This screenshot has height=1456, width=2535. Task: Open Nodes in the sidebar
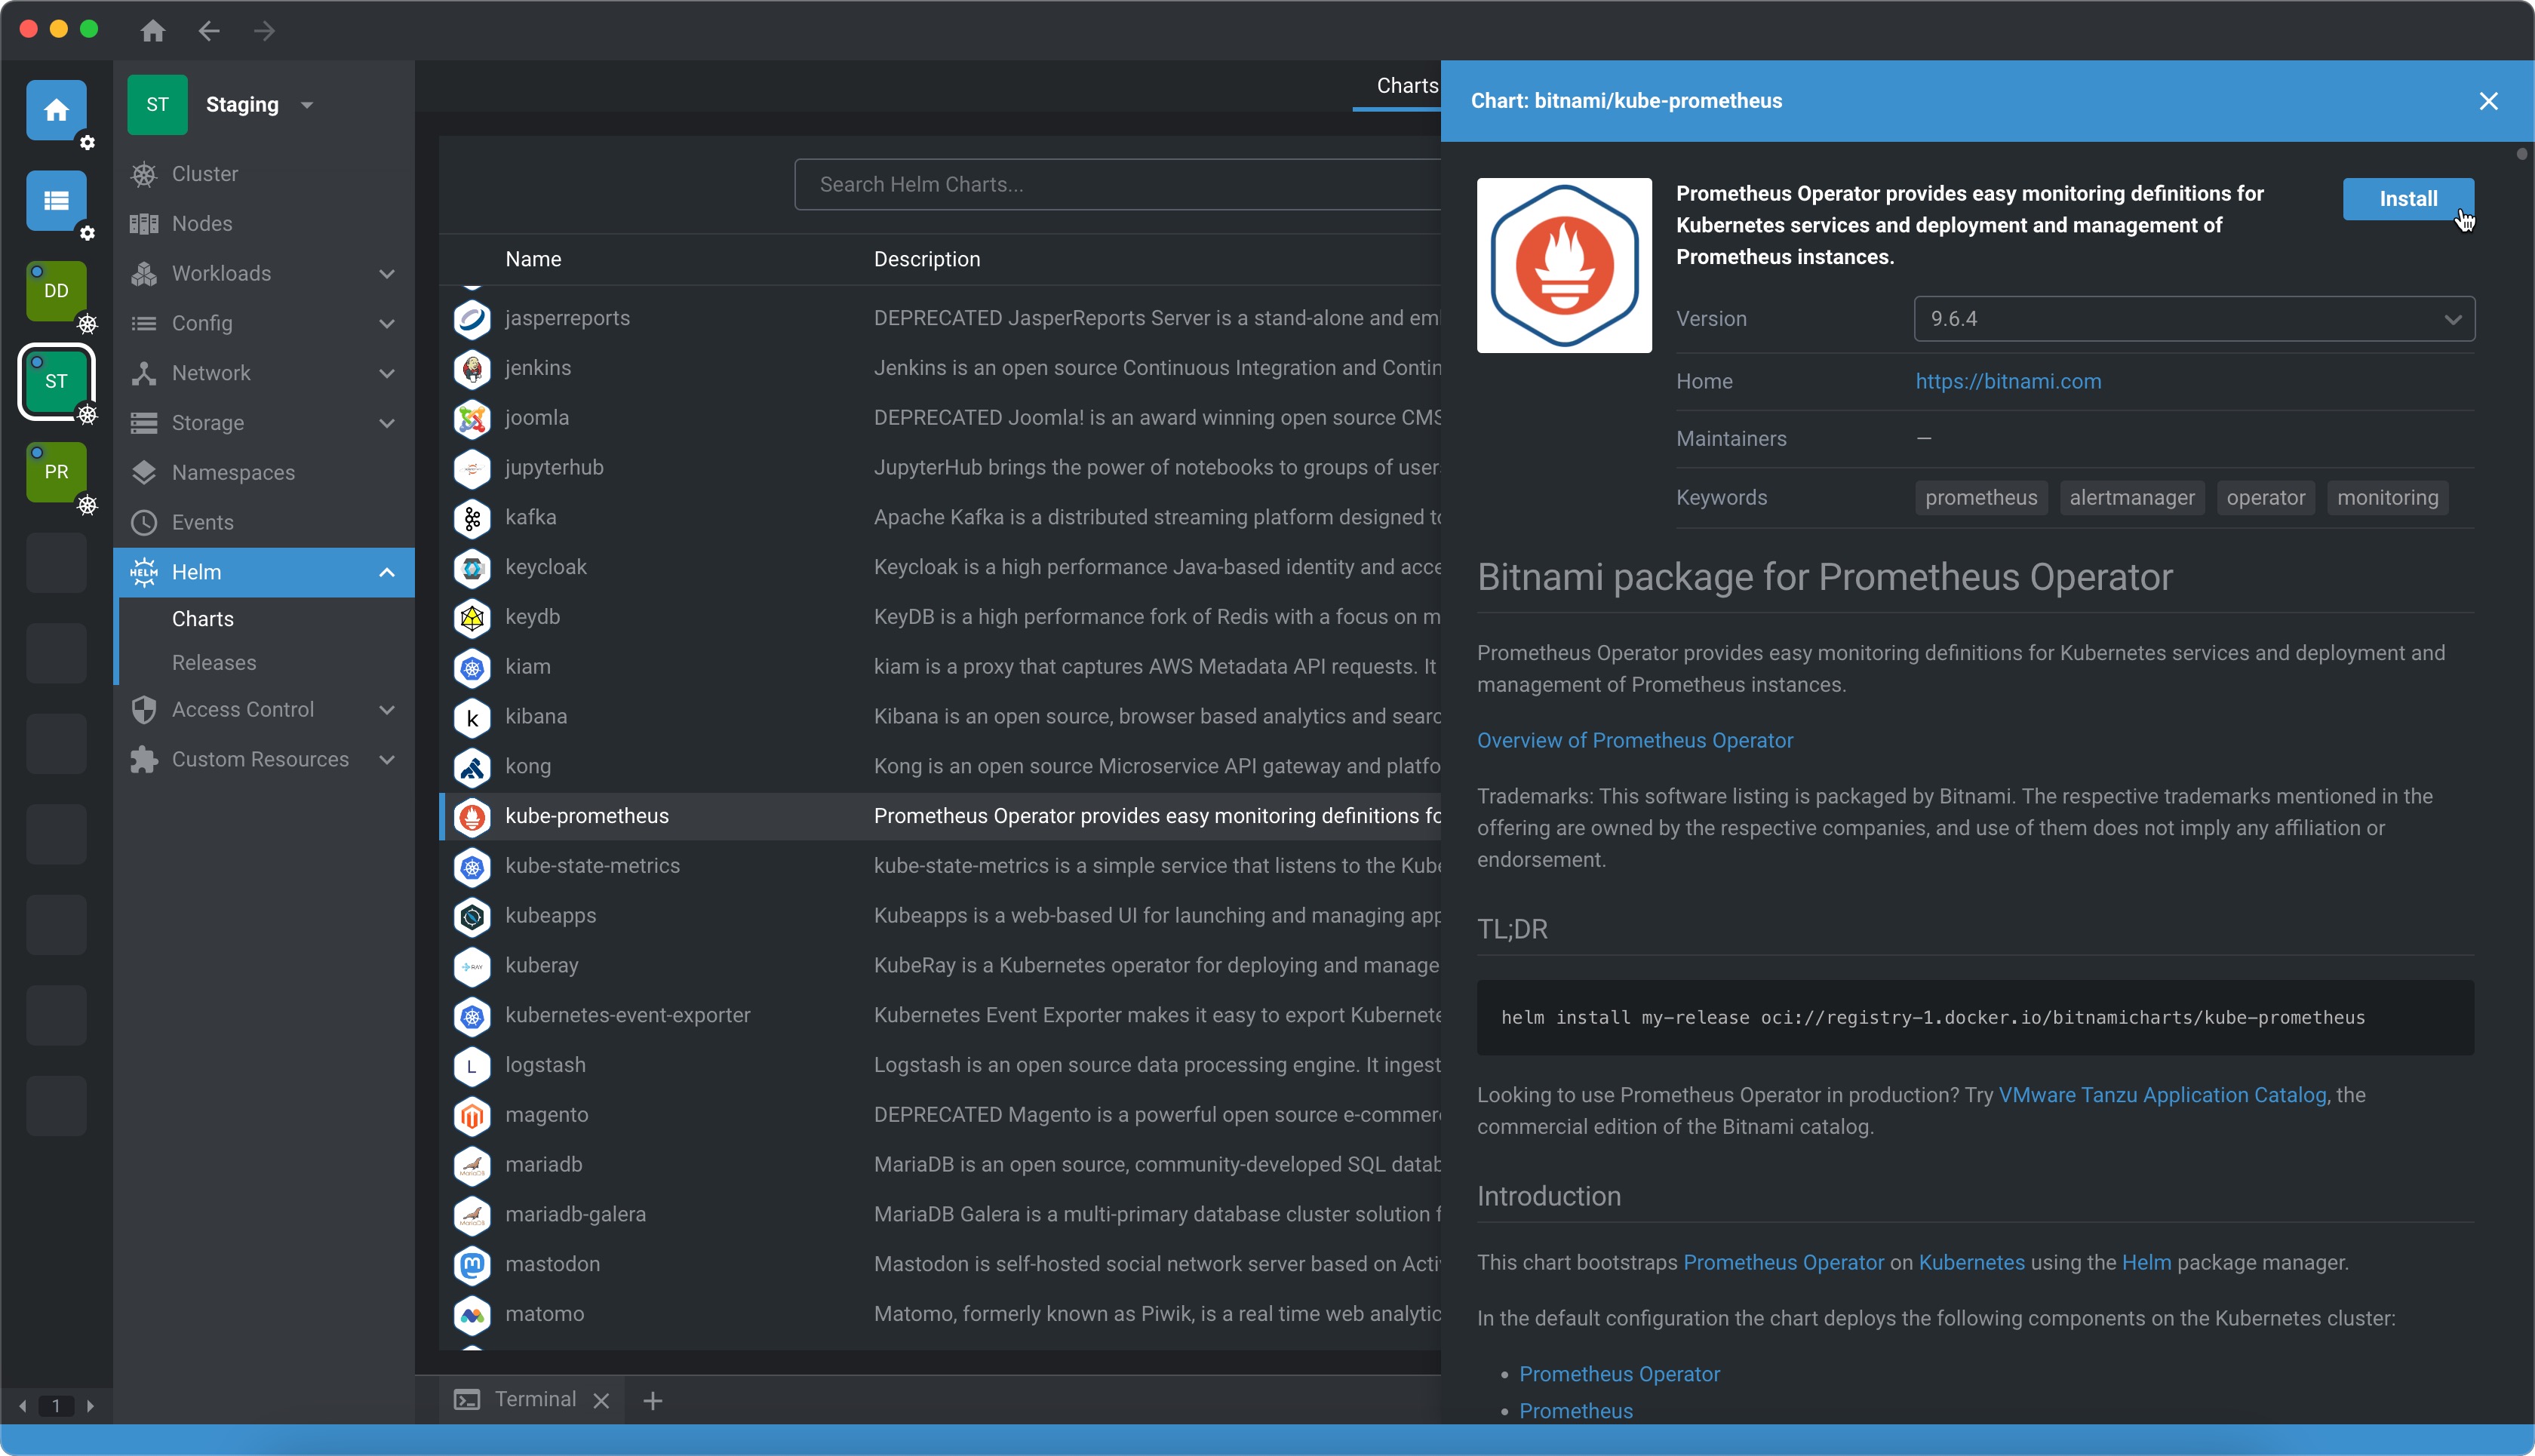(x=202, y=224)
